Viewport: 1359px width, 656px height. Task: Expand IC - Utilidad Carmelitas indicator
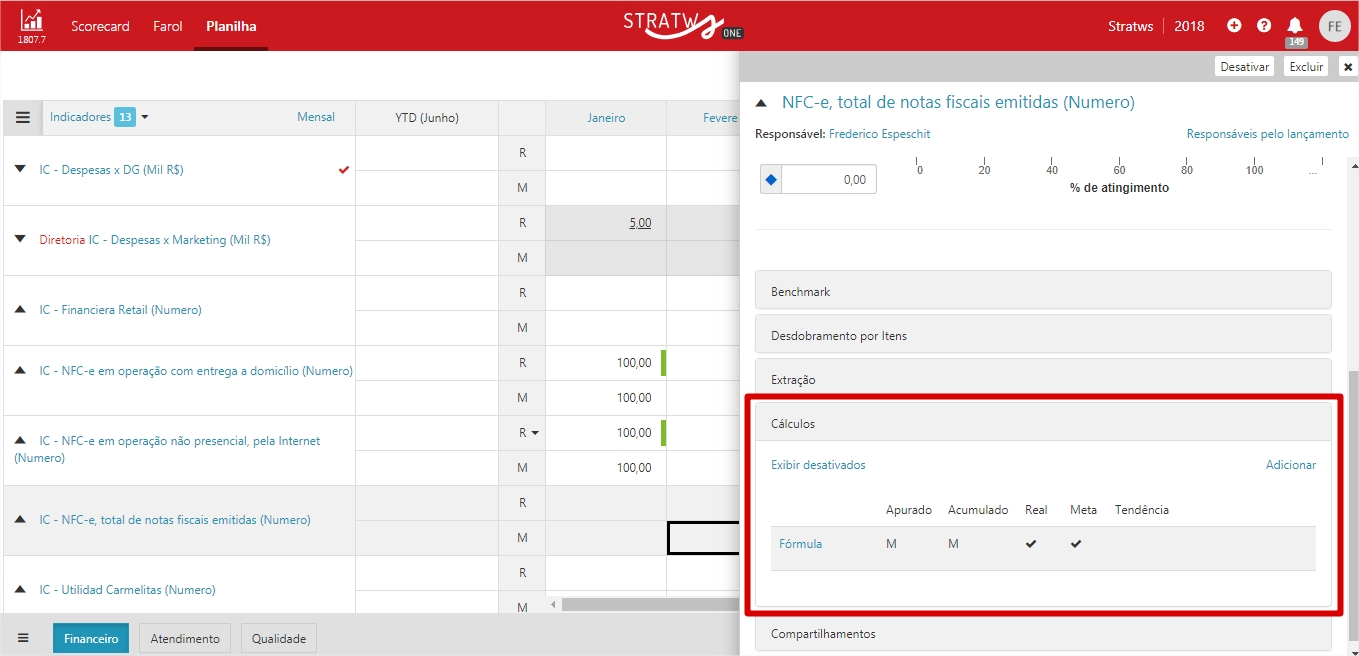(x=20, y=590)
